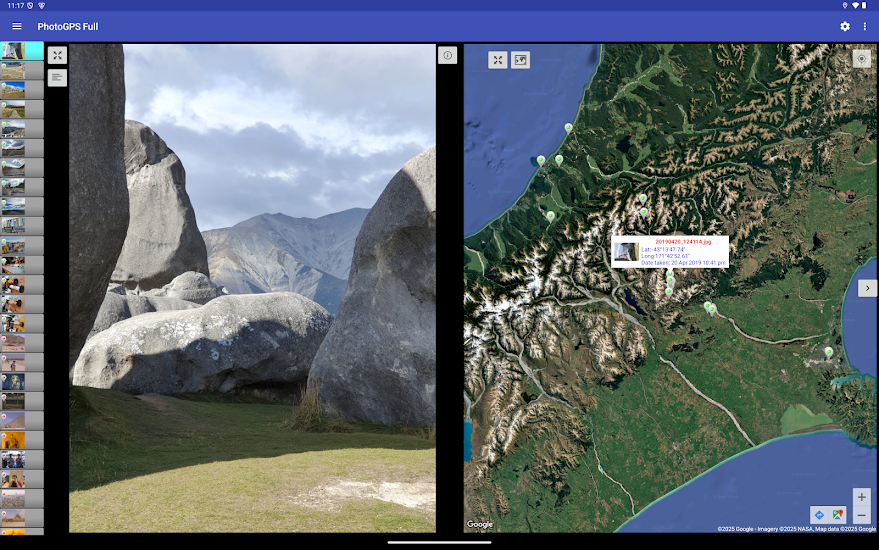This screenshot has height=550, width=879.
Task: Expand the map to fullscreen
Action: click(x=498, y=60)
